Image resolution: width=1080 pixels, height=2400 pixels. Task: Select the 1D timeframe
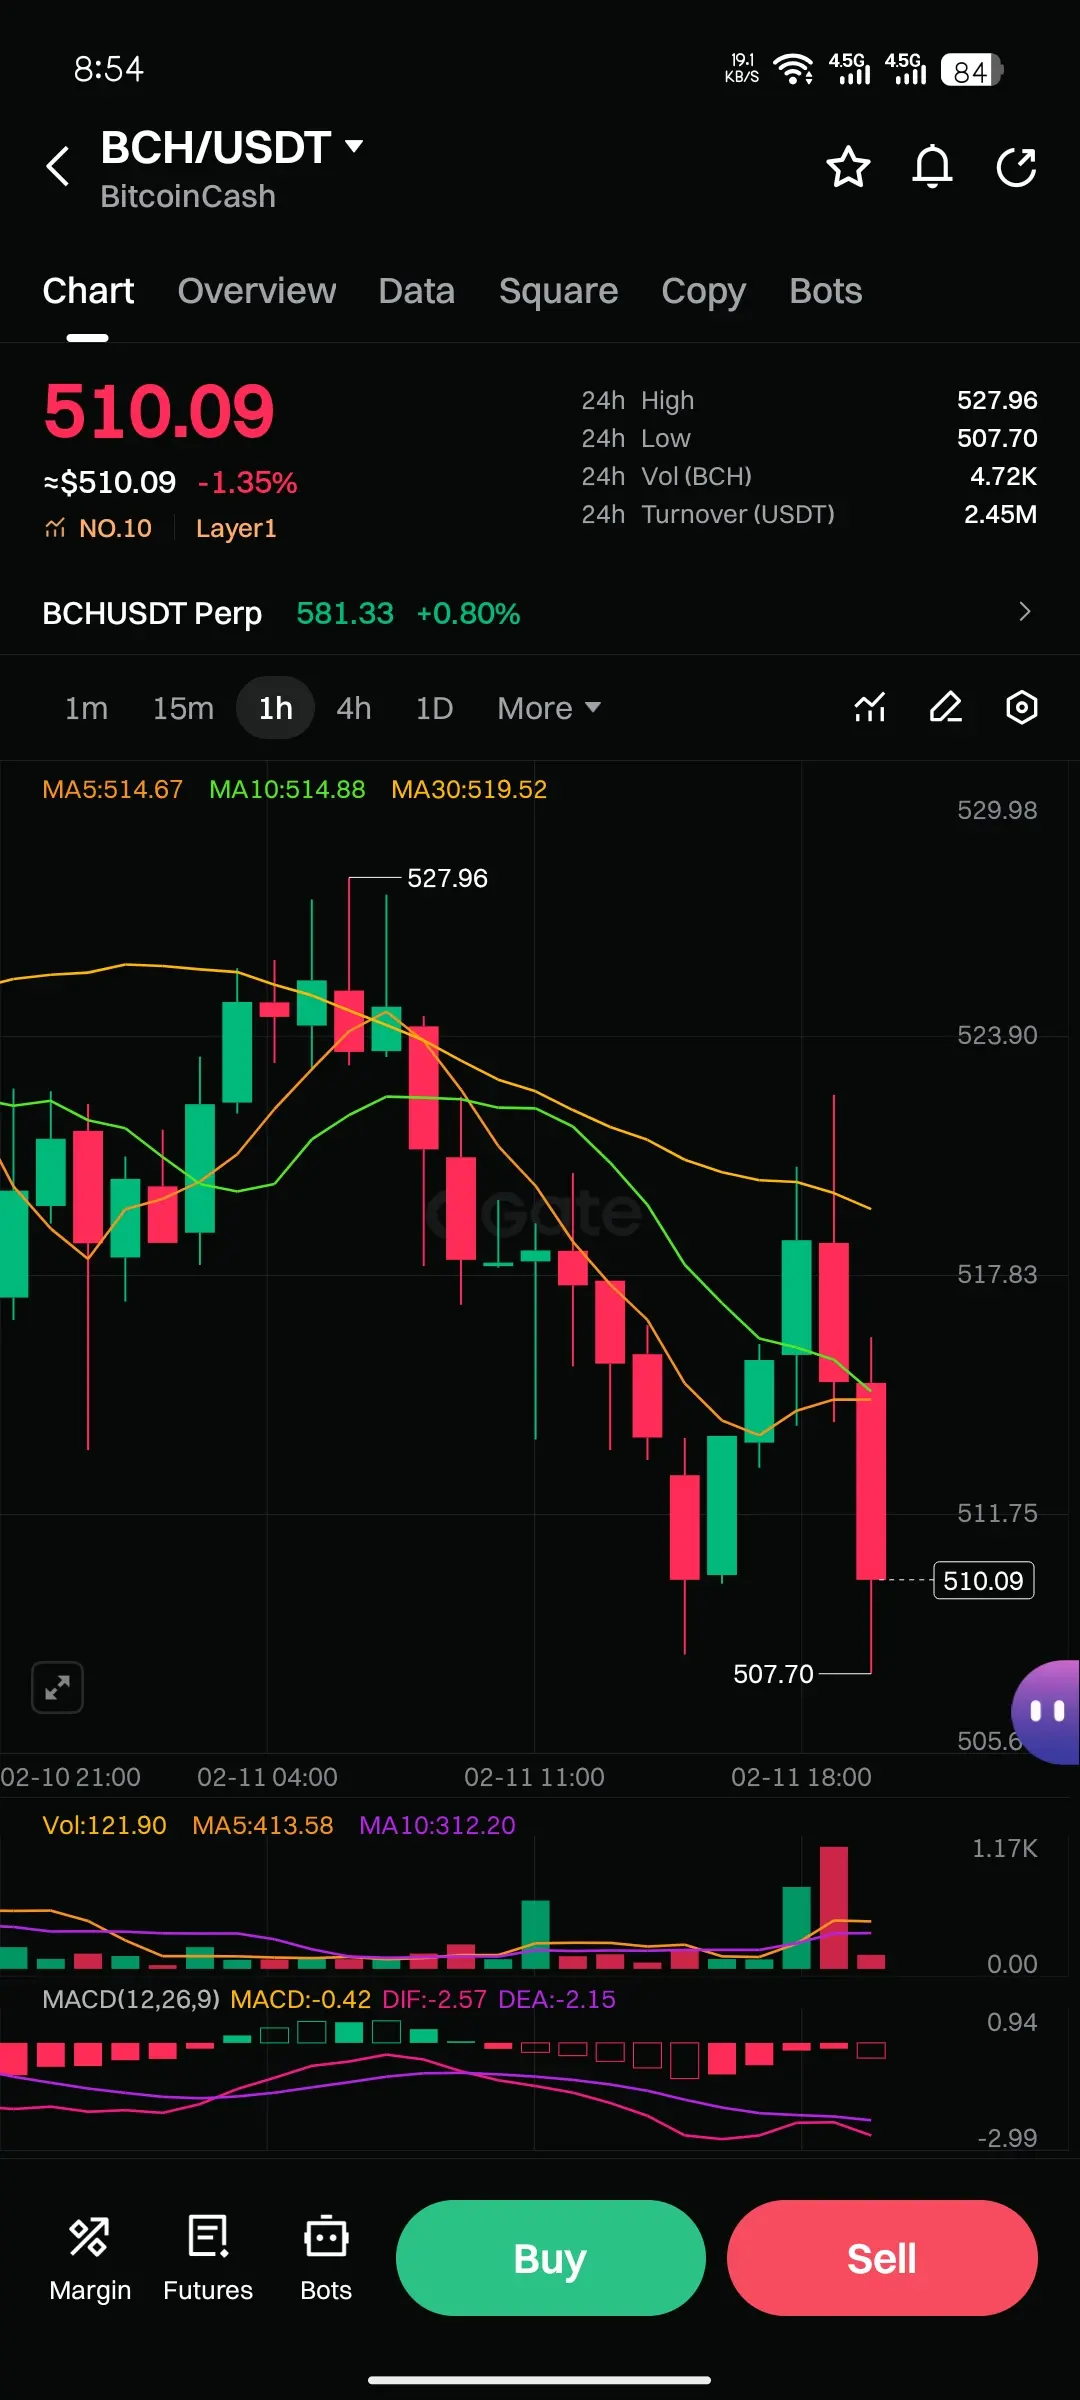pos(434,708)
